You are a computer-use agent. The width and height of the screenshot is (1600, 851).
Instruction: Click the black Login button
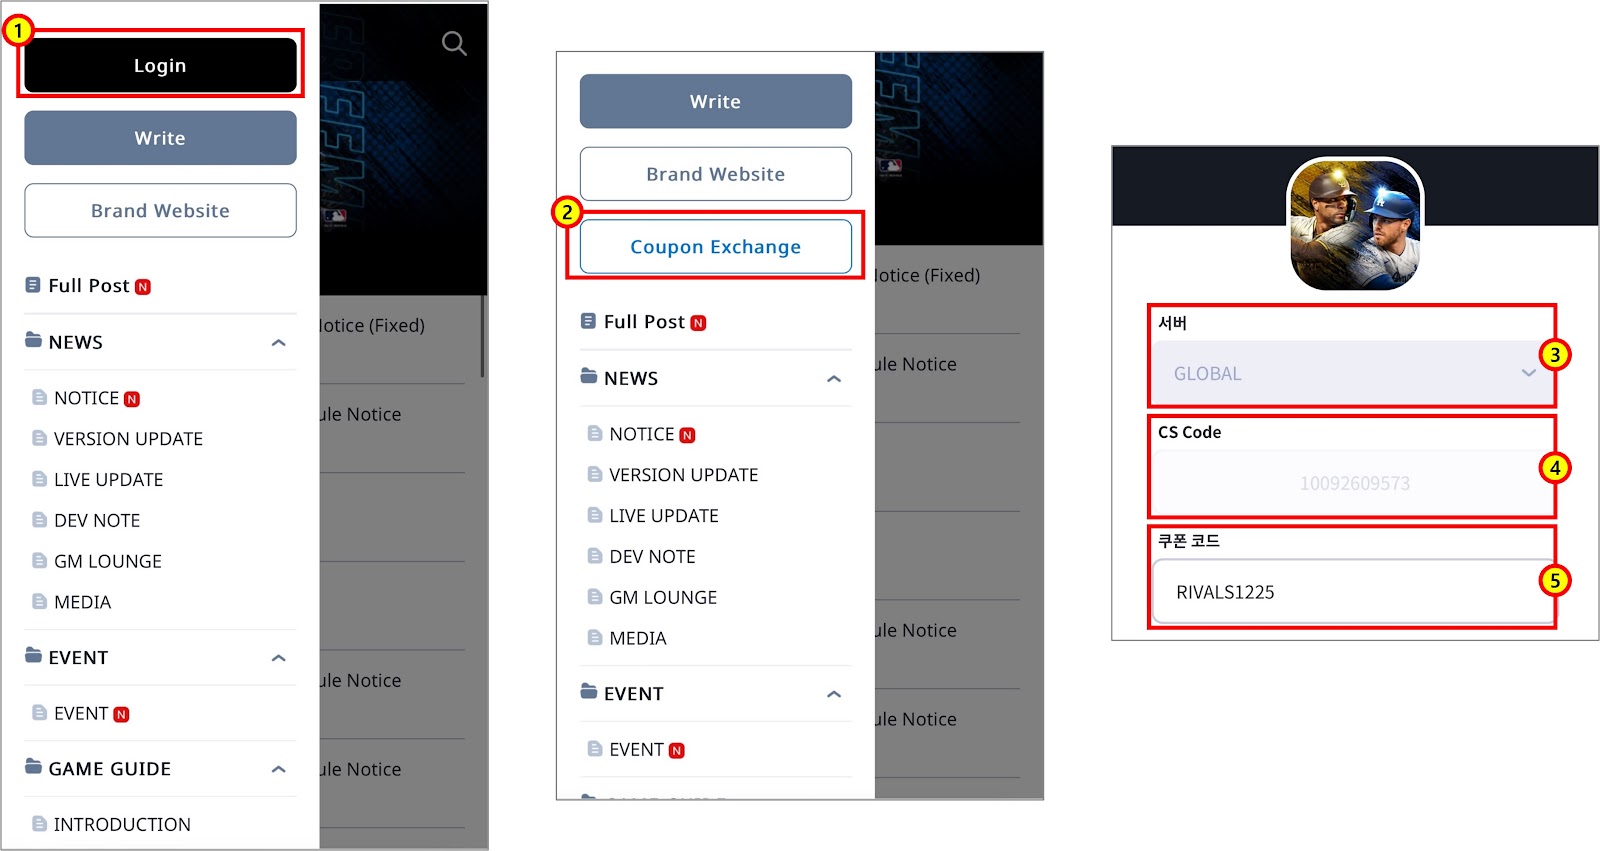click(x=160, y=66)
